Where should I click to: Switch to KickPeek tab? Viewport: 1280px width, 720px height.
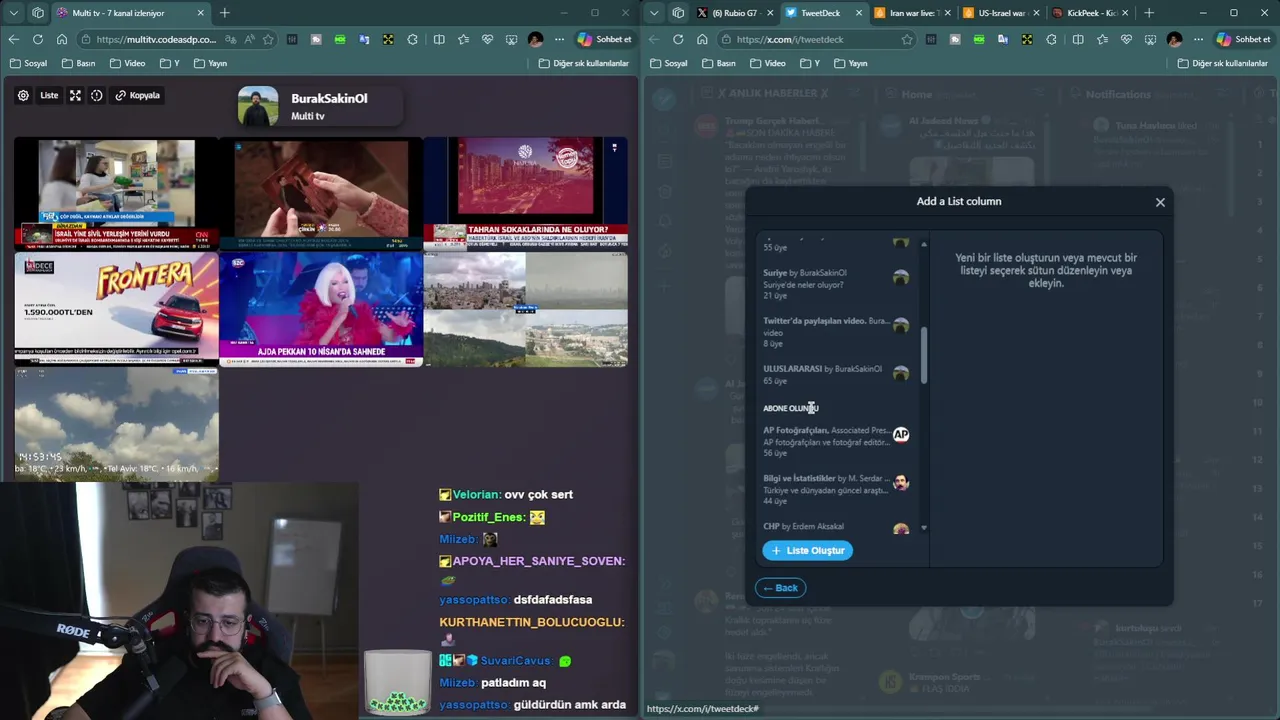(x=1090, y=13)
